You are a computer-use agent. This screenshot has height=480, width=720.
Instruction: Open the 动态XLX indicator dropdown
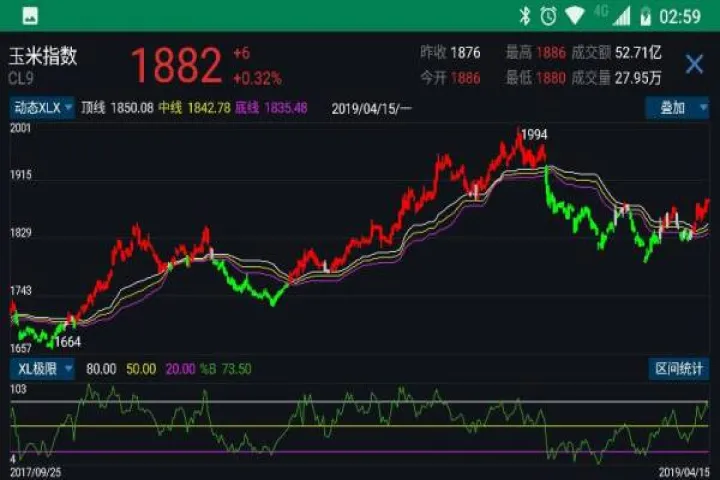click(41, 108)
